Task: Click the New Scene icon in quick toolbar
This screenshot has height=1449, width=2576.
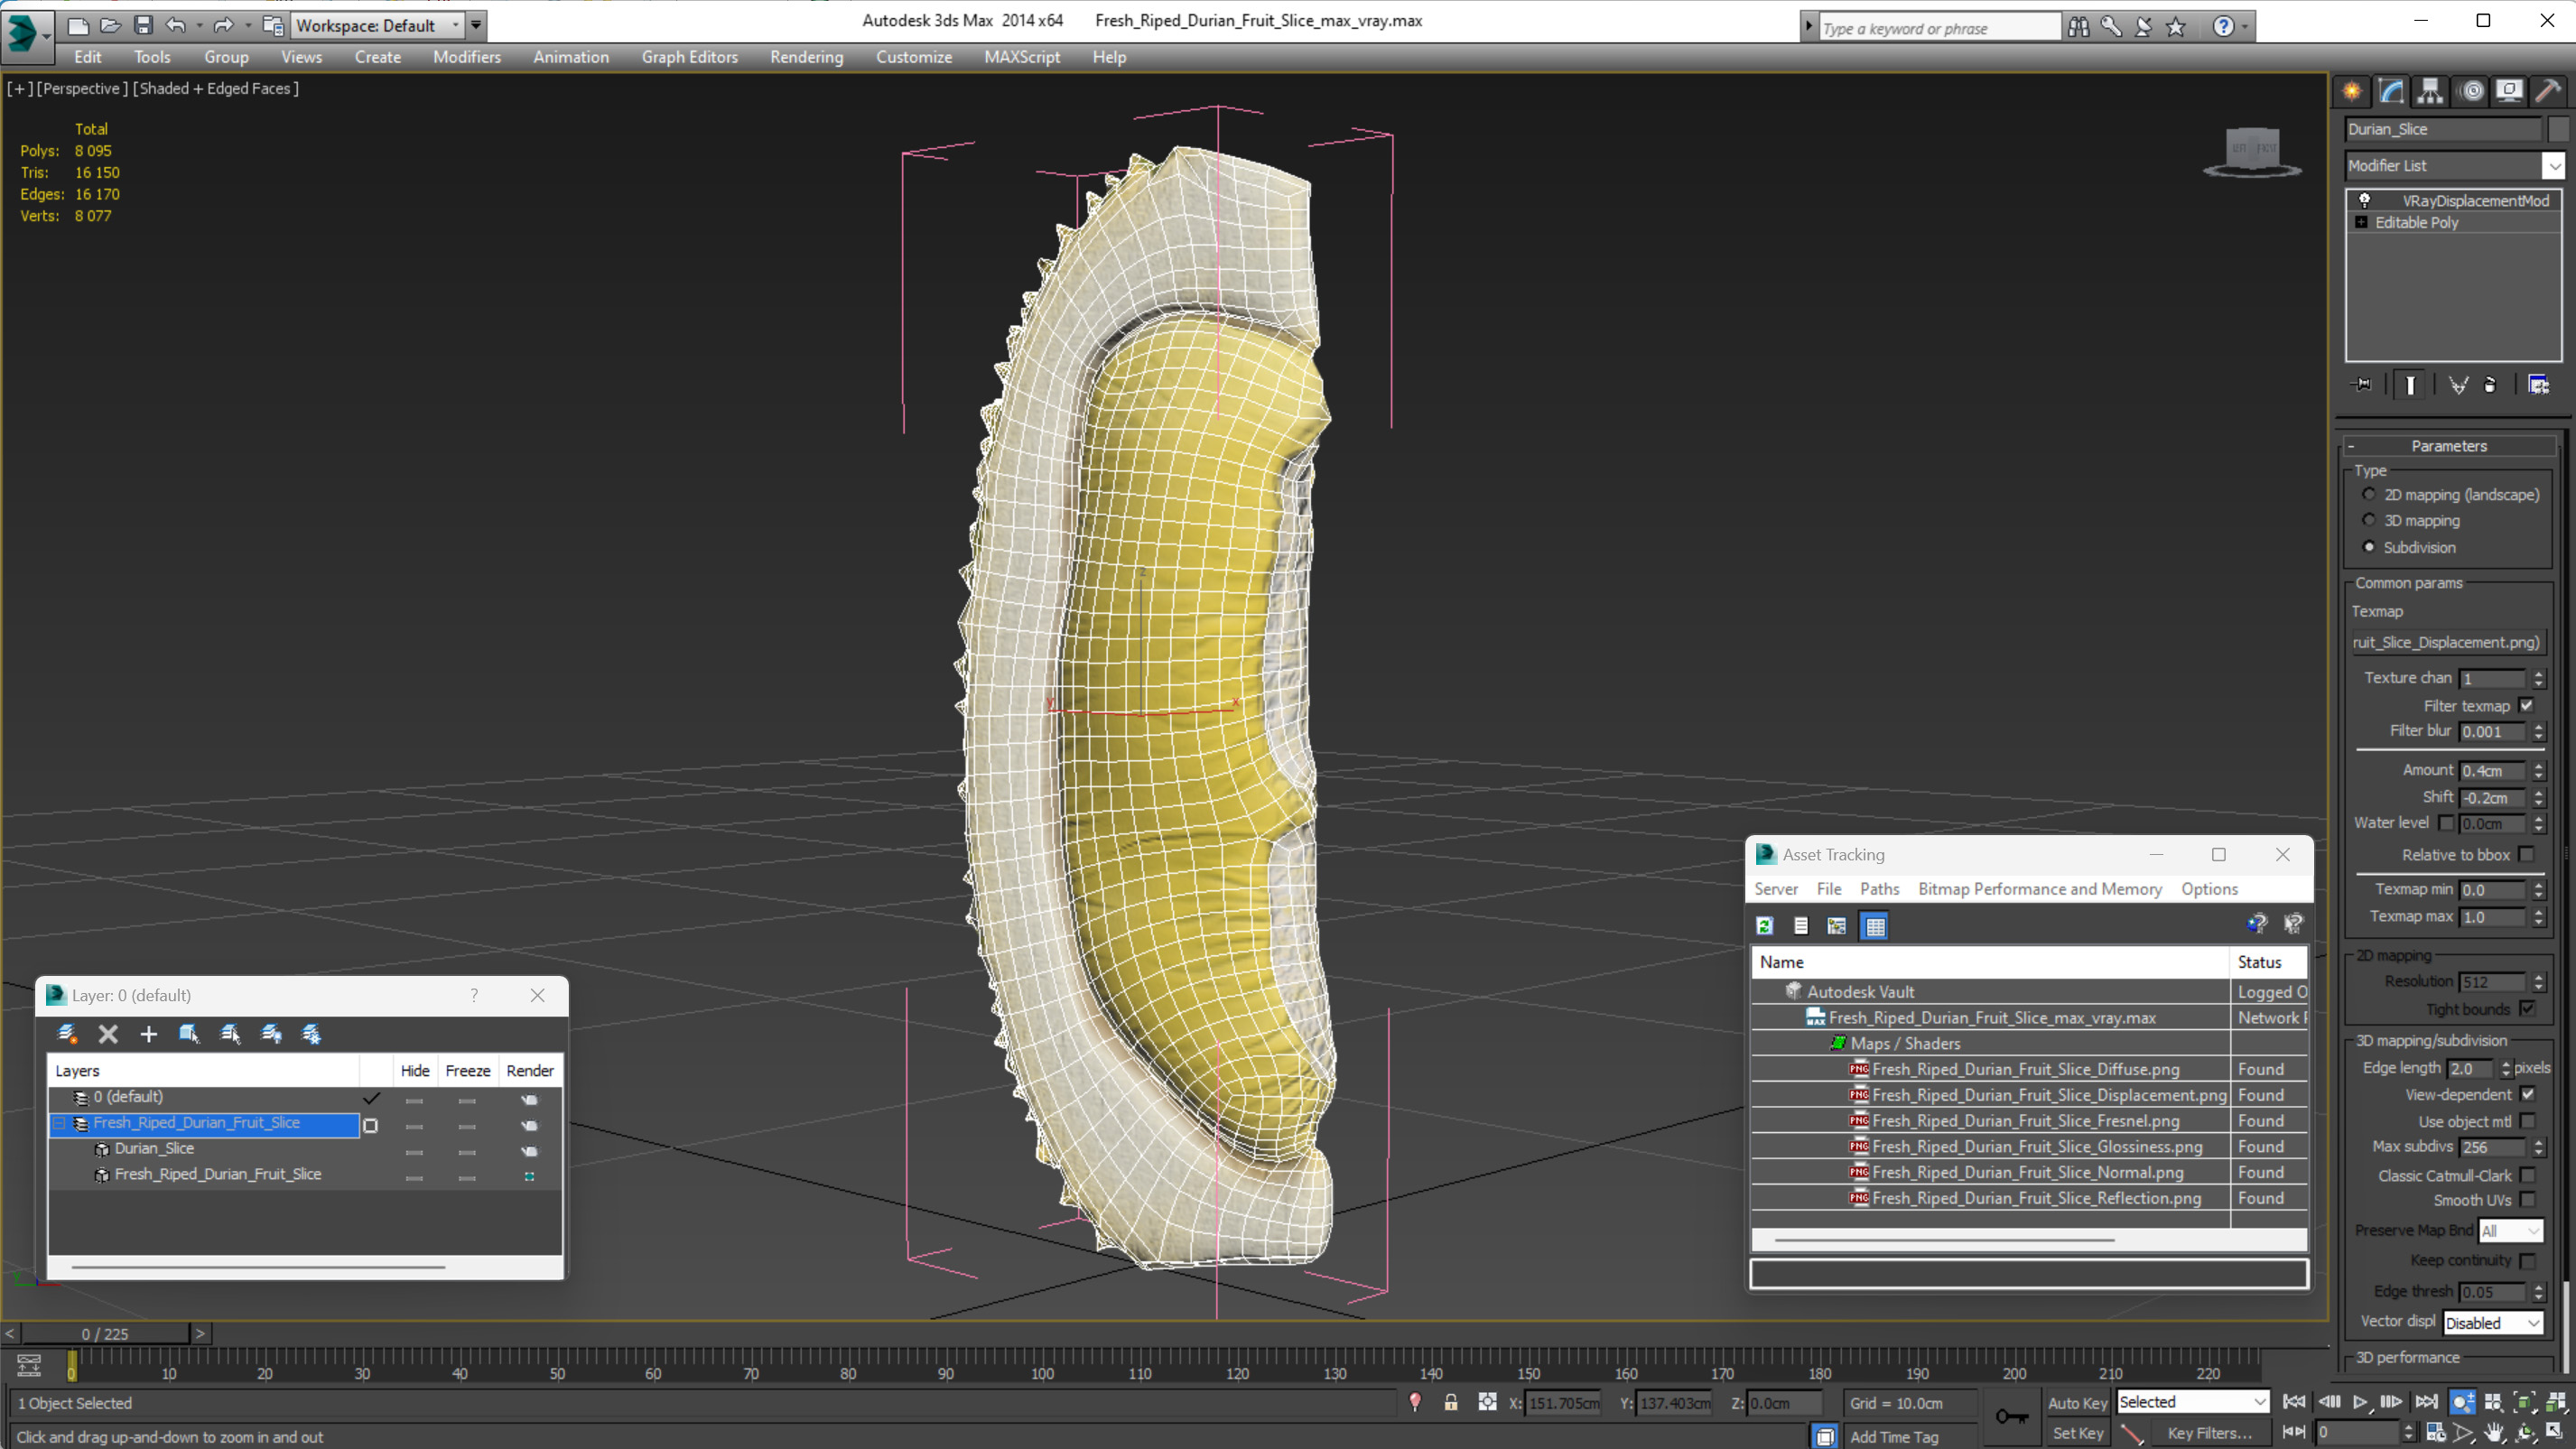Action: [x=77, y=25]
